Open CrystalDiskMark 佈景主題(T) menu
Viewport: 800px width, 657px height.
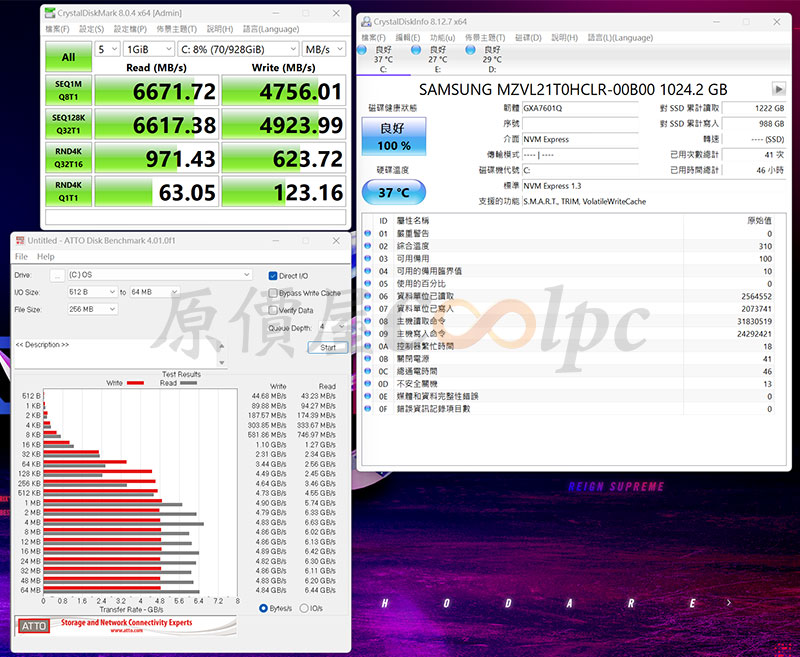177,29
